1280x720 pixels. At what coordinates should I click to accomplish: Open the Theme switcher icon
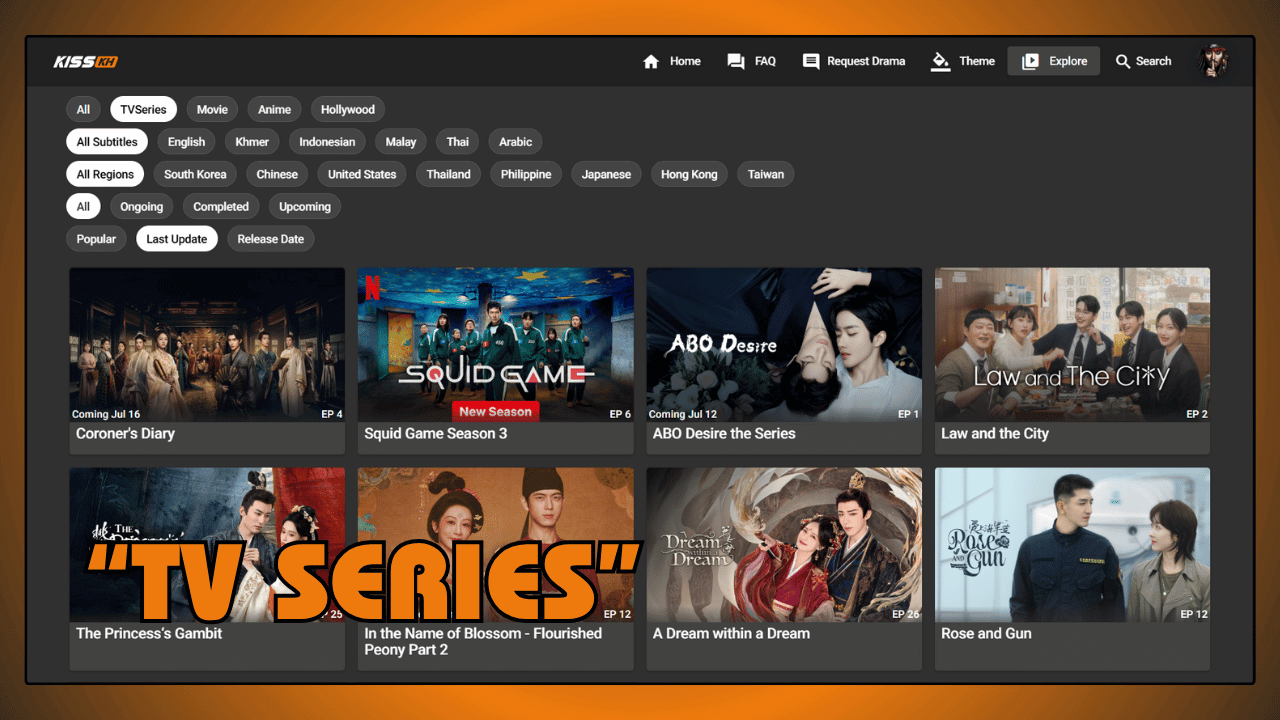pyautogui.click(x=941, y=61)
